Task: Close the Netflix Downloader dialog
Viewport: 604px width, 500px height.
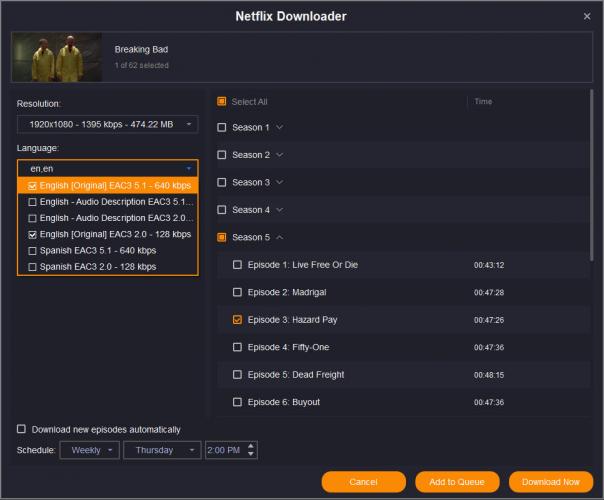Action: point(587,16)
